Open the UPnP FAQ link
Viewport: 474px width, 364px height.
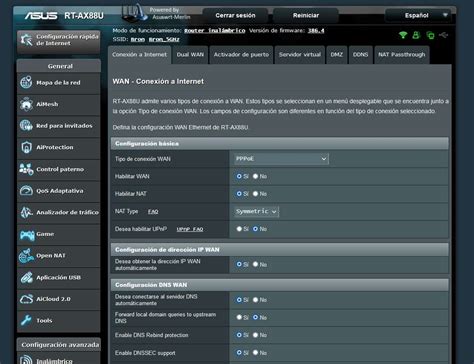pos(190,229)
